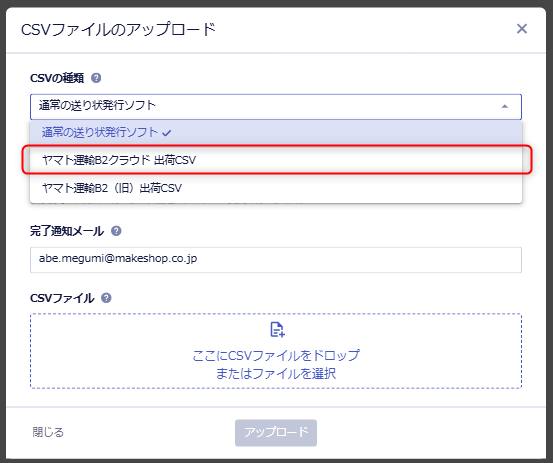Collapse the CSV type dropdown arrow

(x=505, y=106)
